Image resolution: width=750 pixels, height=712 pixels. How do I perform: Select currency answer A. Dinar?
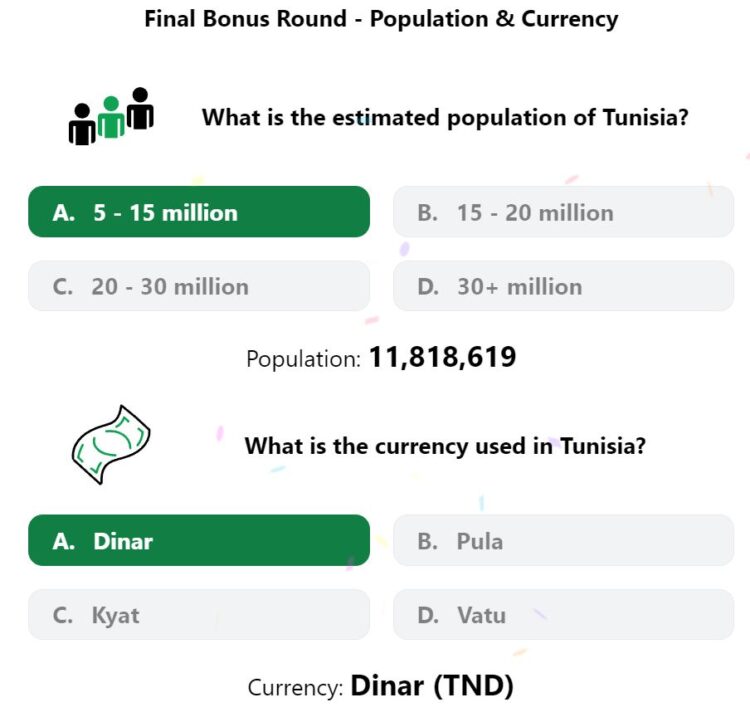(x=199, y=540)
